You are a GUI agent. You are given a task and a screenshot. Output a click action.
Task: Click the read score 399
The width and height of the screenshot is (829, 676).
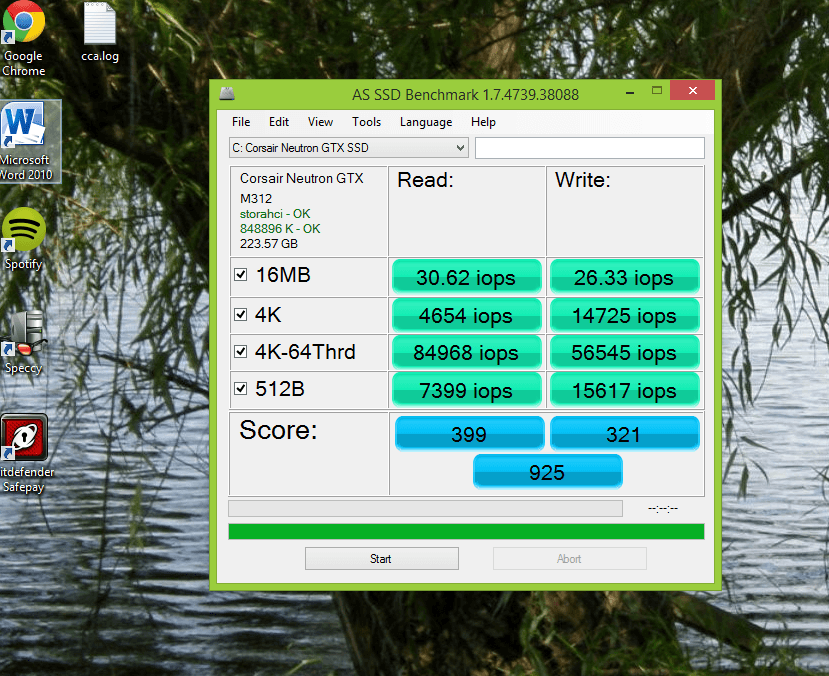click(x=469, y=433)
